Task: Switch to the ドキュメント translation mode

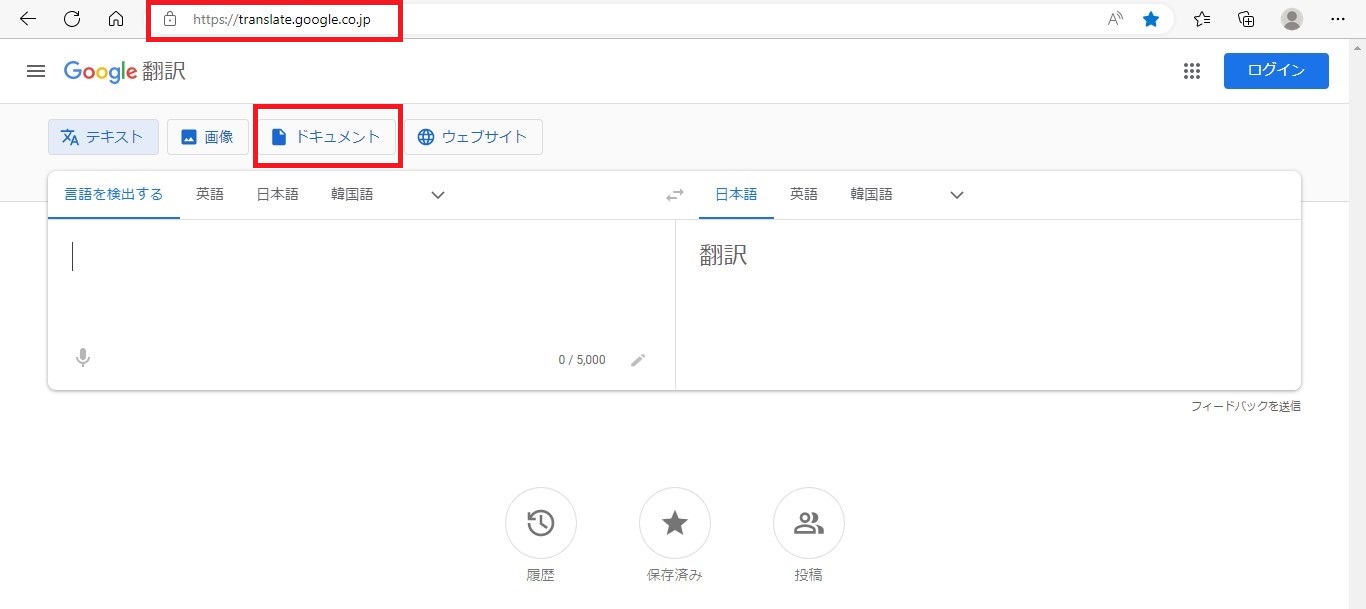Action: point(326,137)
